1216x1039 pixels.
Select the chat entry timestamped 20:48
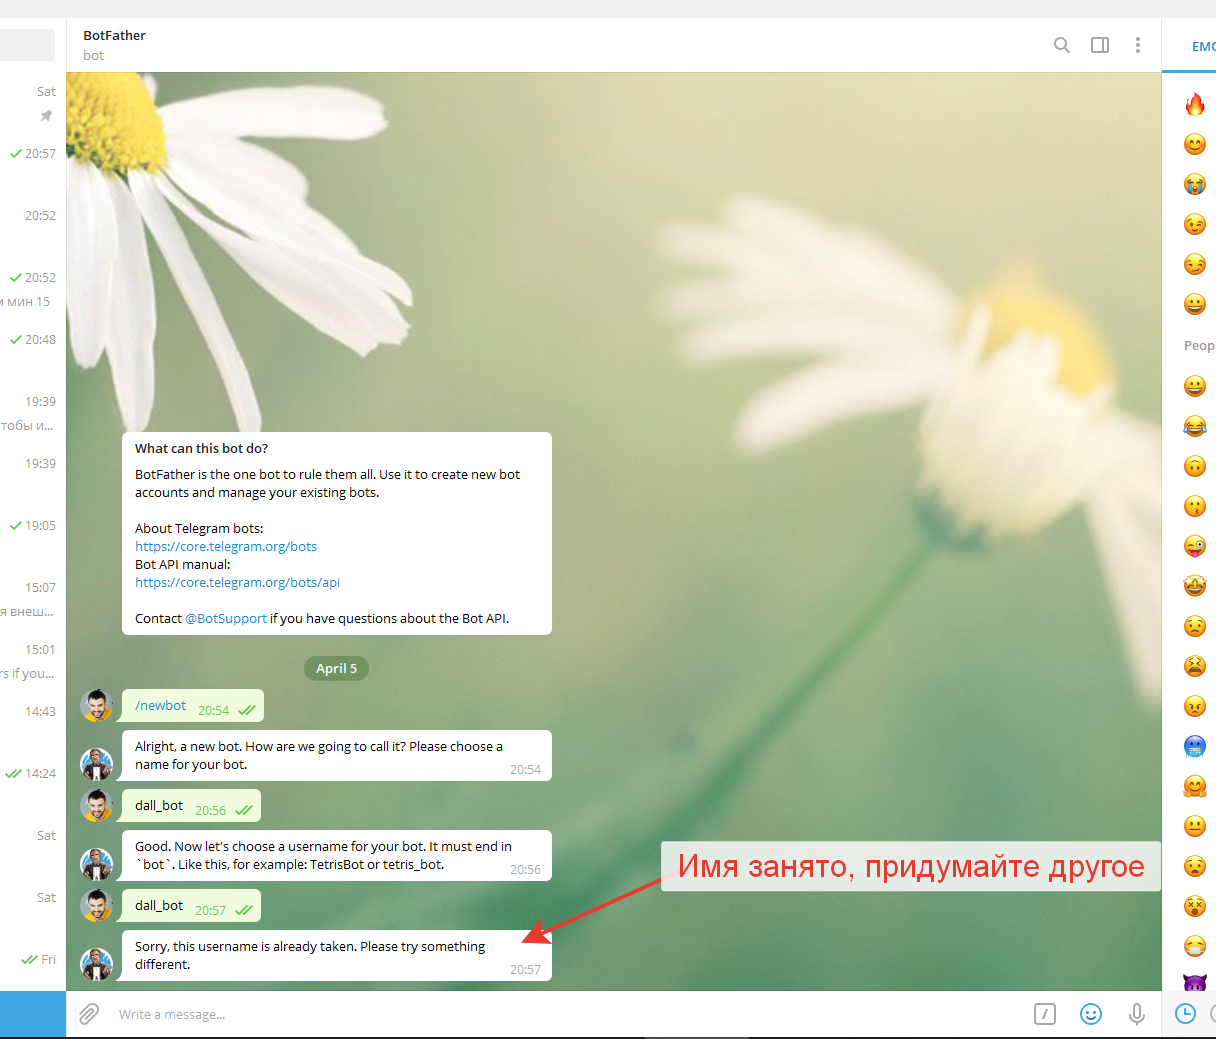point(33,340)
